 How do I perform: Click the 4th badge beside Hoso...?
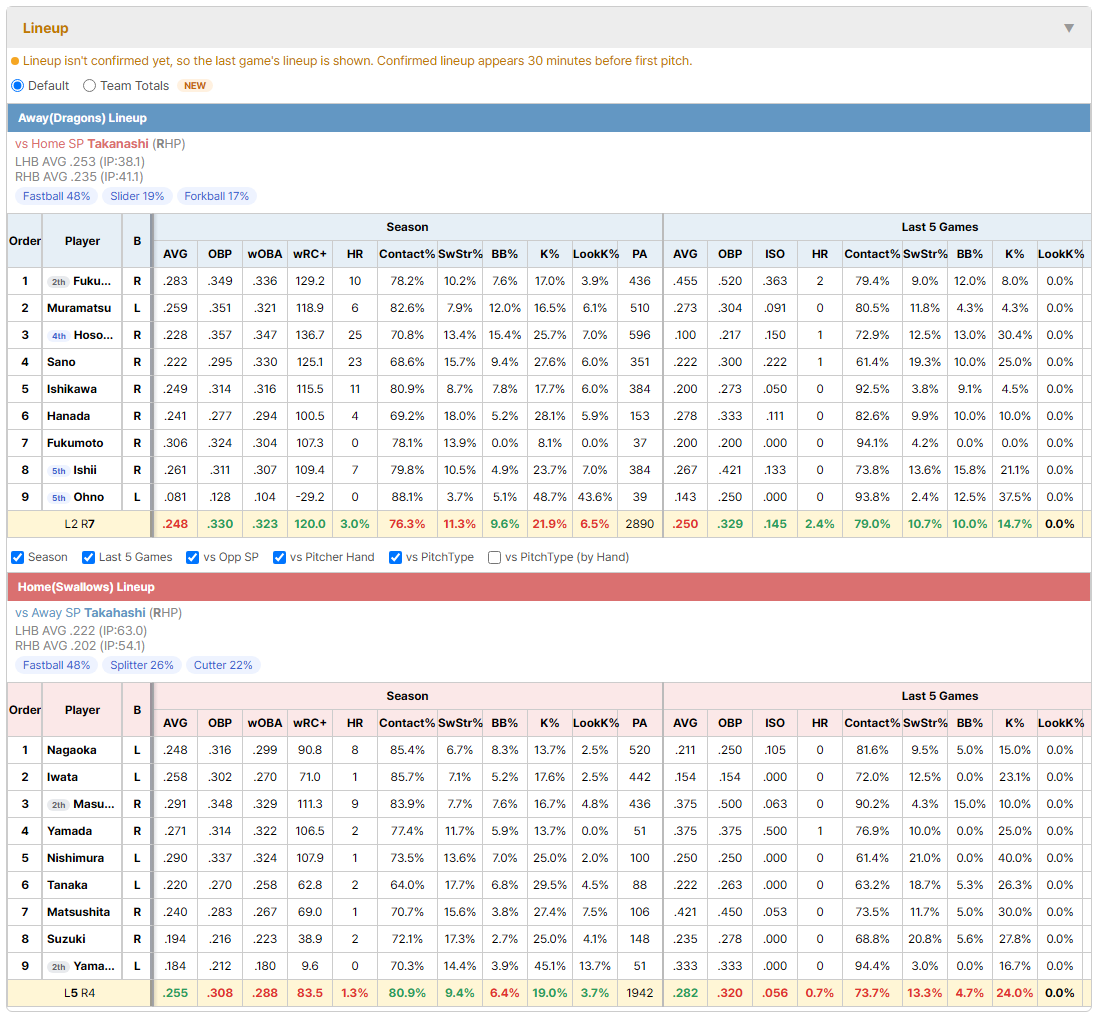click(59, 335)
